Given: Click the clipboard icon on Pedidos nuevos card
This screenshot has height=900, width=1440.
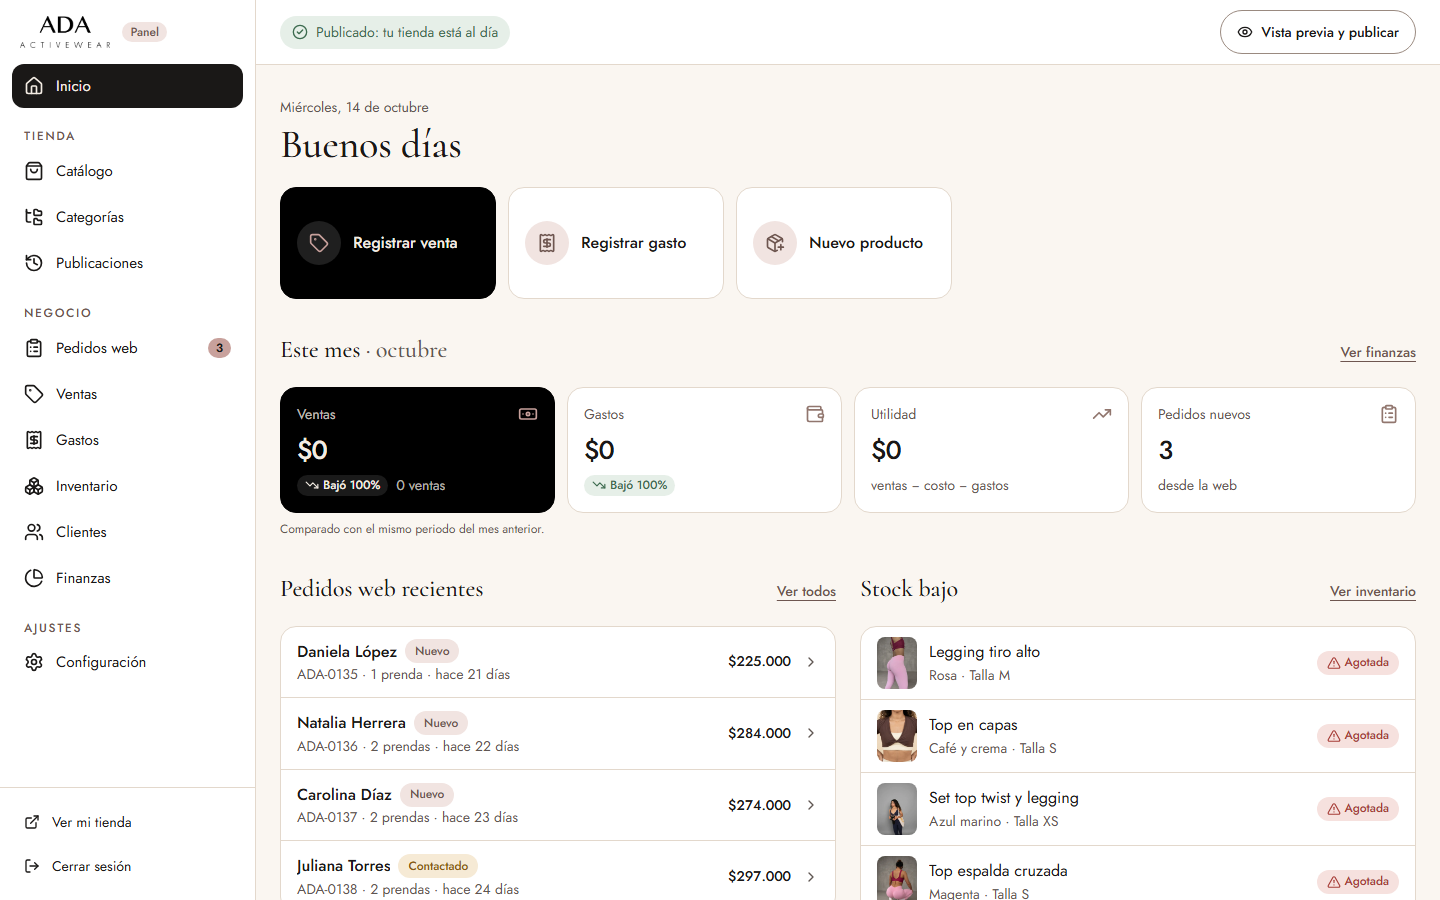Looking at the screenshot, I should (x=1389, y=414).
